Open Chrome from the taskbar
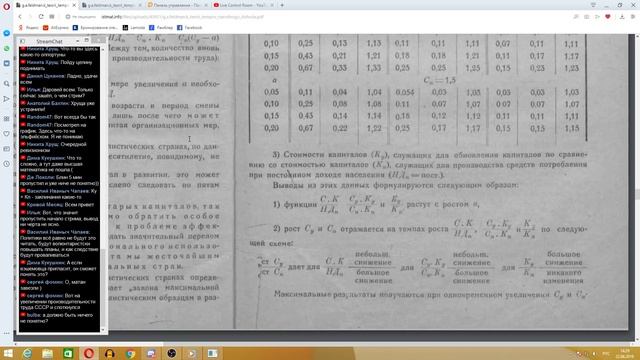Viewport: 640px width, 360px height. pyautogui.click(x=130, y=353)
